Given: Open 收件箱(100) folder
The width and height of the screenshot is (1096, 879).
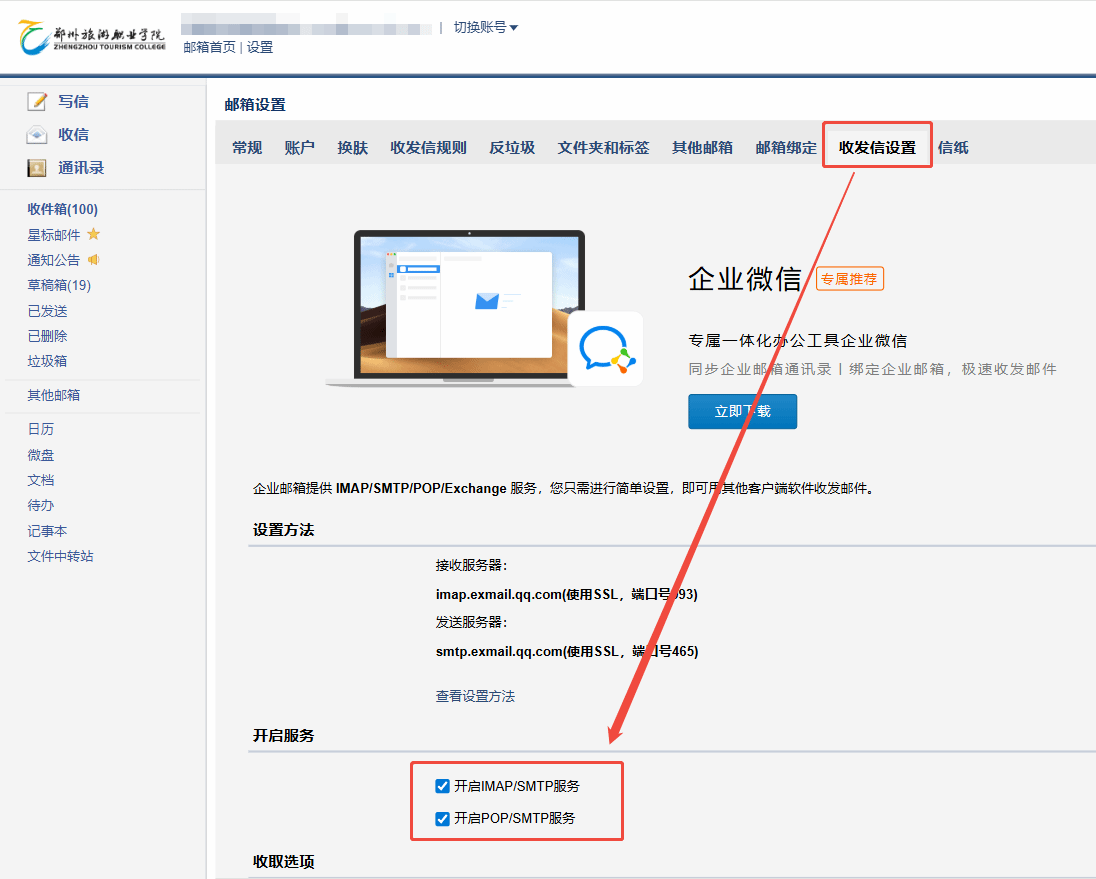Looking at the screenshot, I should (62, 209).
